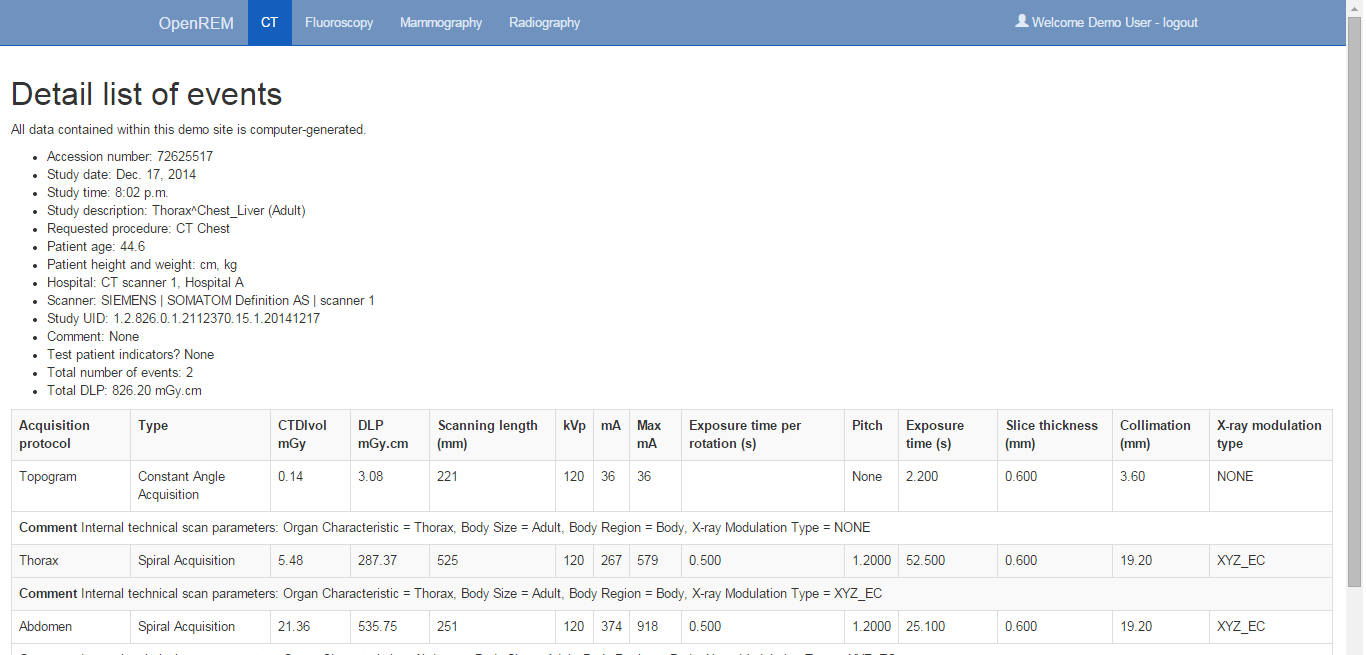The height and width of the screenshot is (655, 1366).
Task: Select the Abdomen row protocol cell
Action: click(x=45, y=627)
